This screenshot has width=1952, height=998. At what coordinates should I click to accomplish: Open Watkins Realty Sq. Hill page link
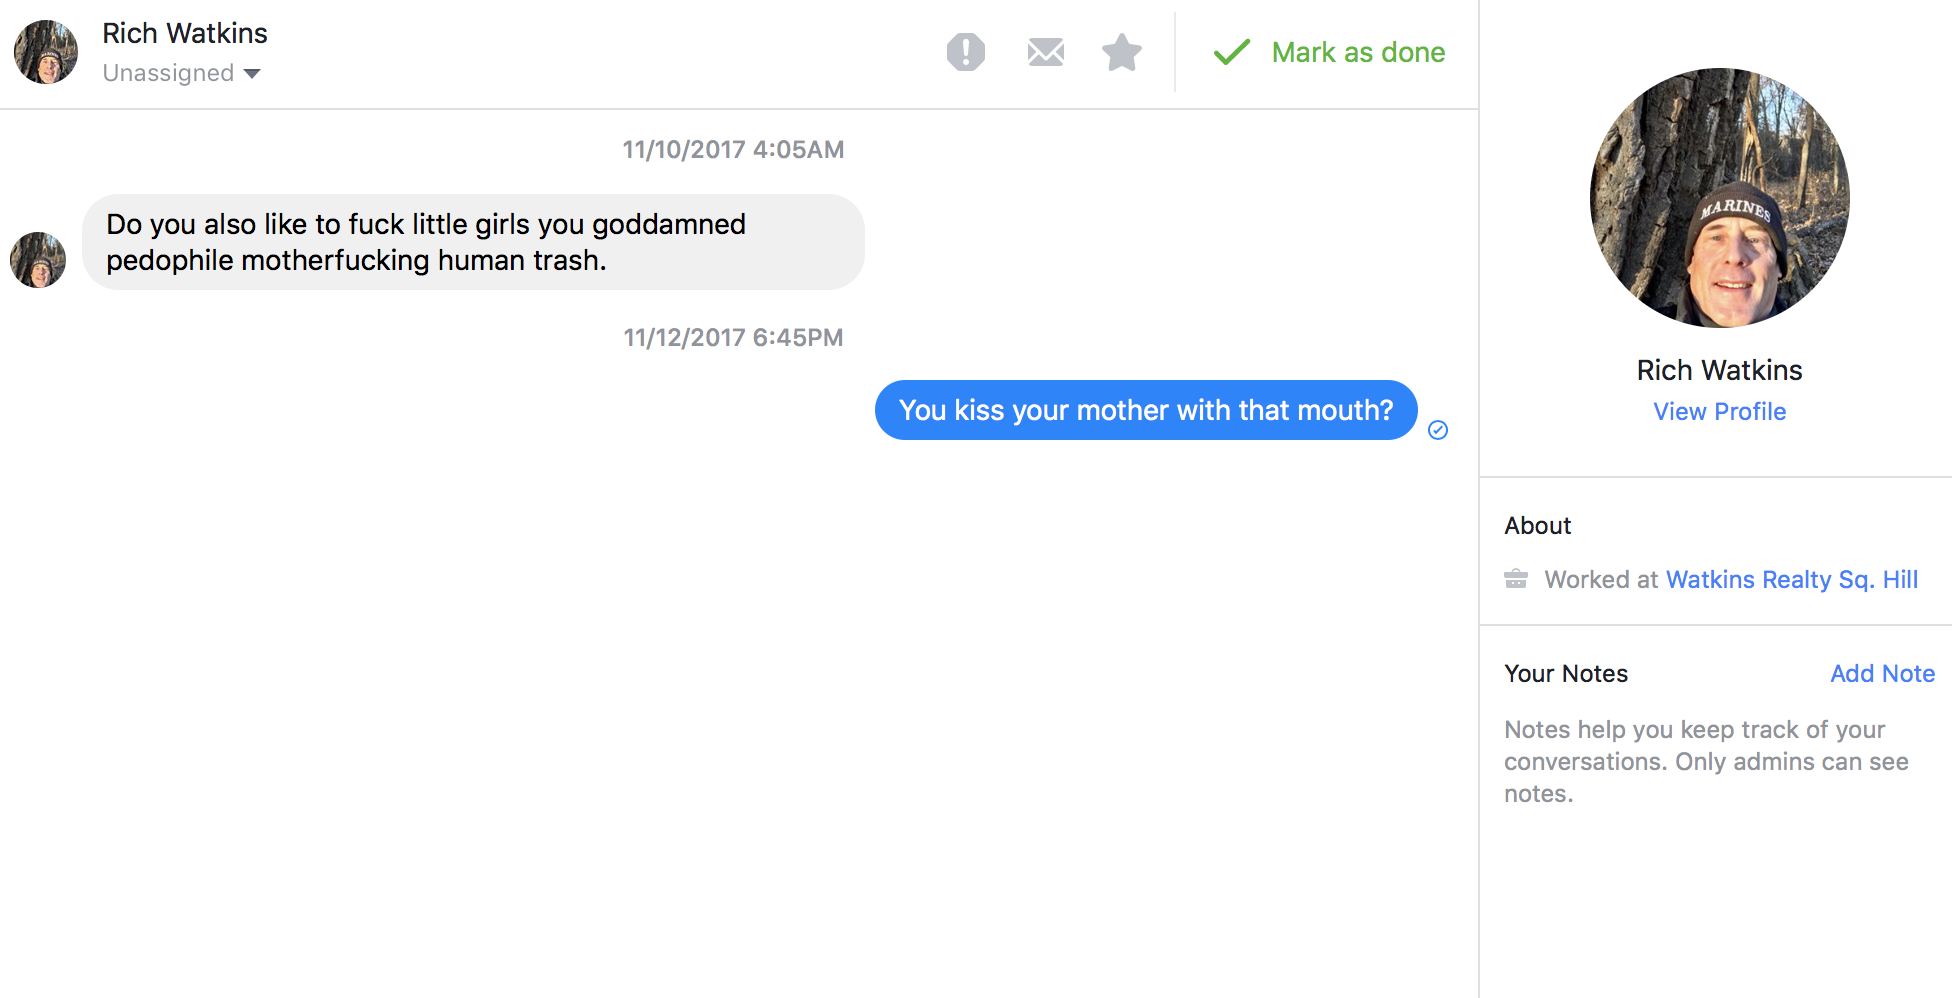point(1791,579)
